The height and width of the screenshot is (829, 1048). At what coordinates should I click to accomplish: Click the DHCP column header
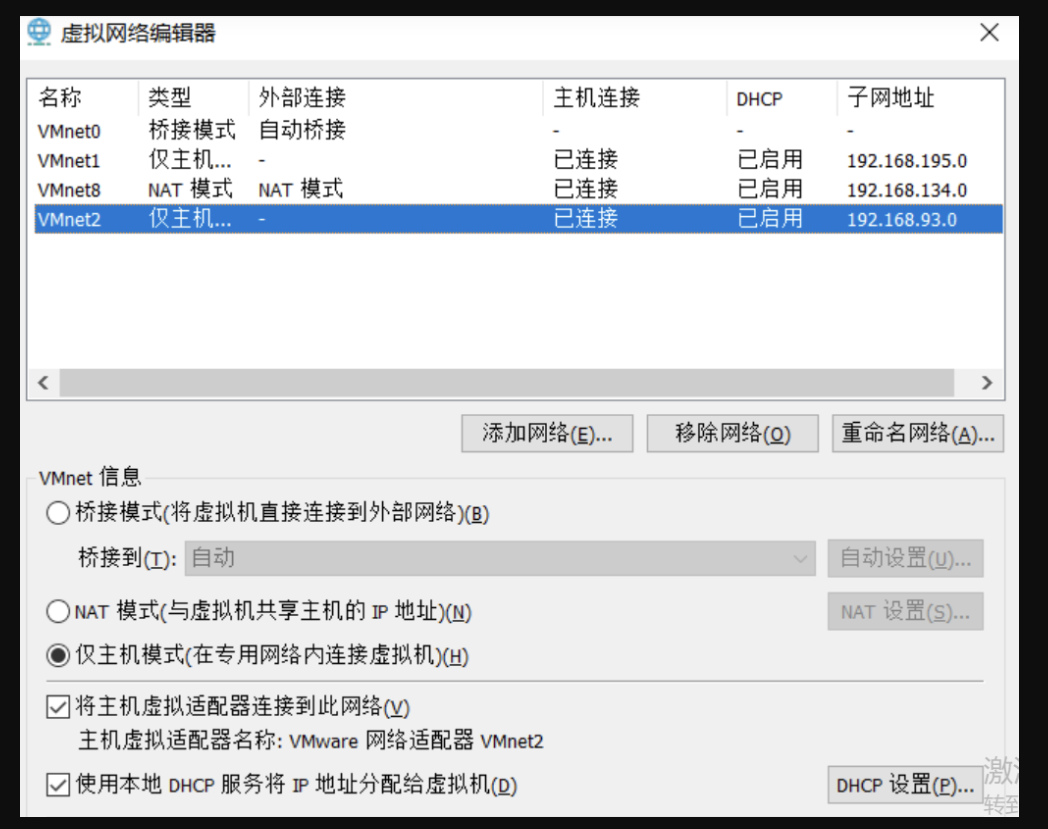click(x=782, y=98)
